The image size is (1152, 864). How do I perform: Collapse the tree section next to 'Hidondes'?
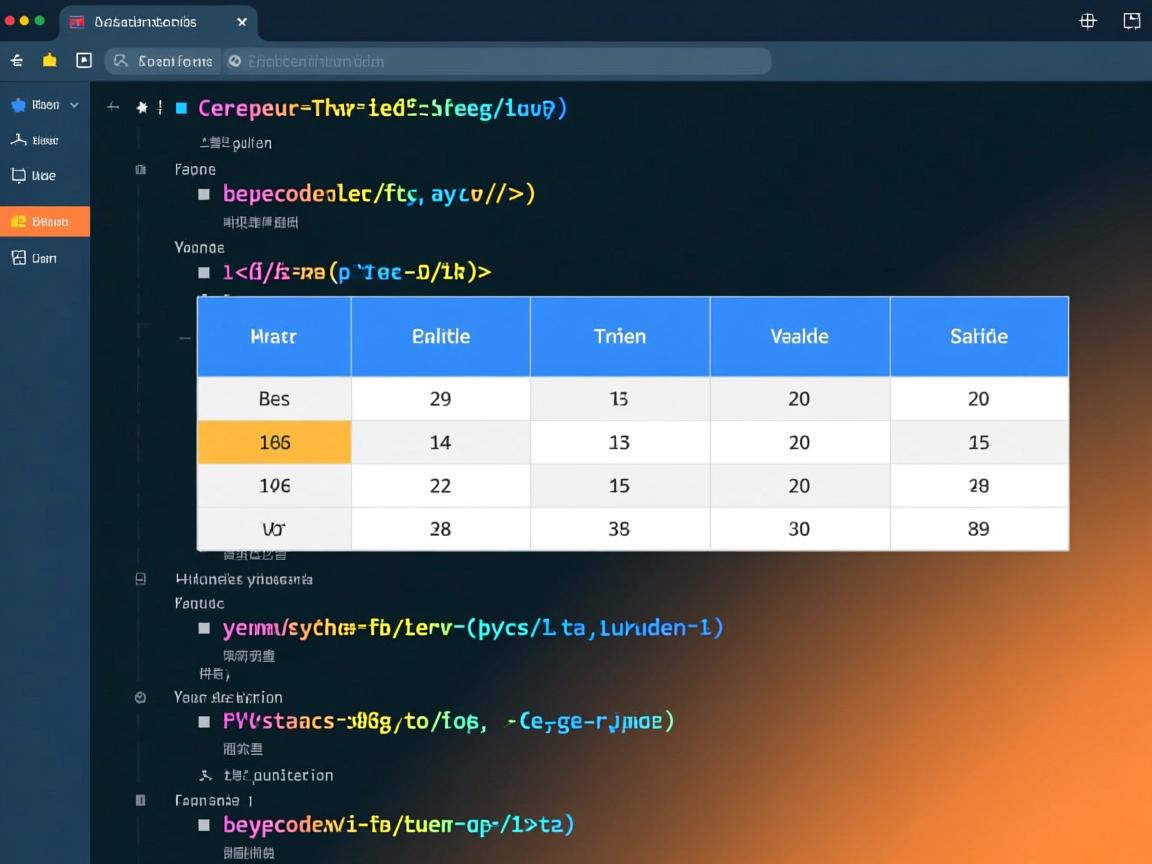pyautogui.click(x=140, y=579)
